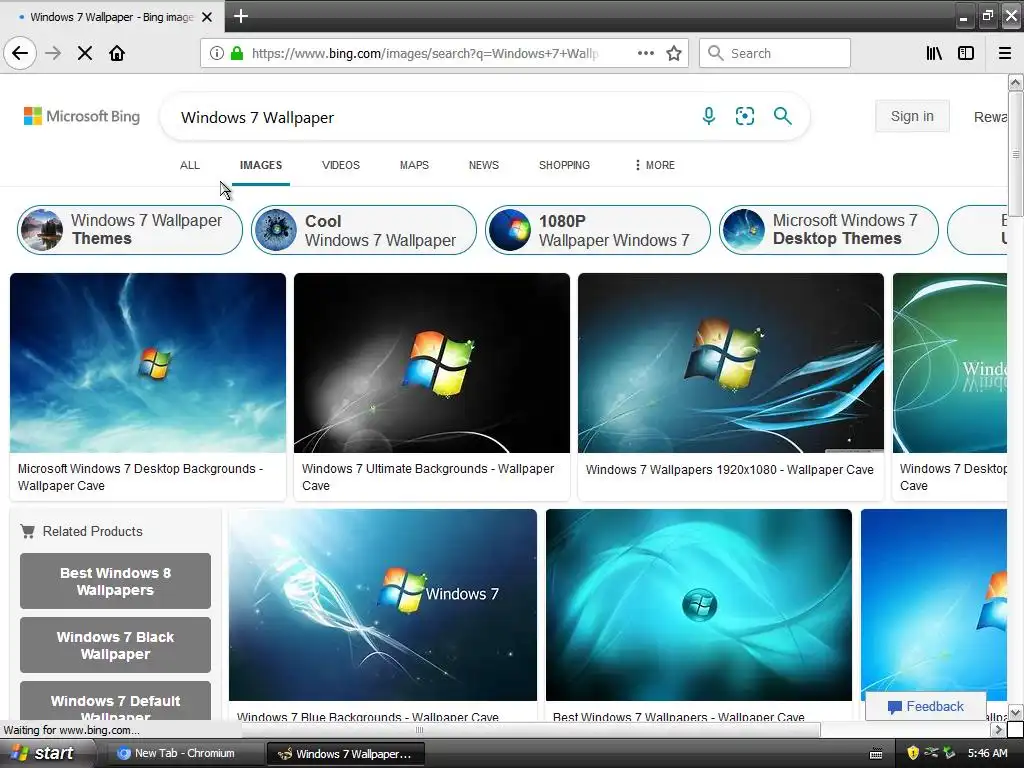The width and height of the screenshot is (1024, 768).
Task: Toggle the sidebar view icon
Action: click(x=966, y=53)
